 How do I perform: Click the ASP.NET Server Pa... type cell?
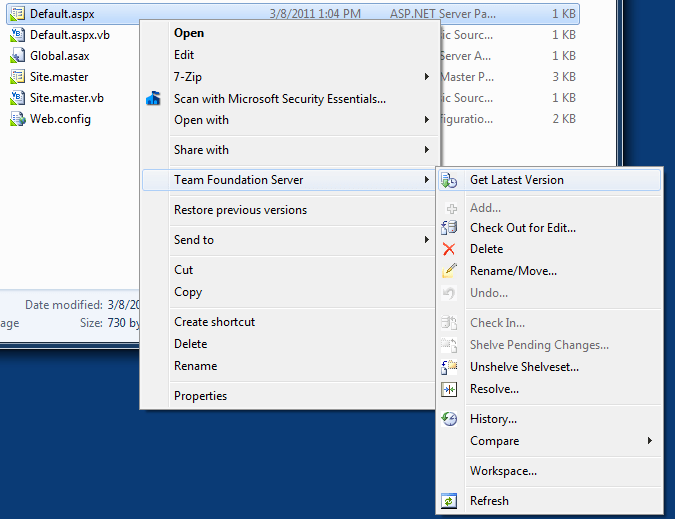pyautogui.click(x=443, y=14)
